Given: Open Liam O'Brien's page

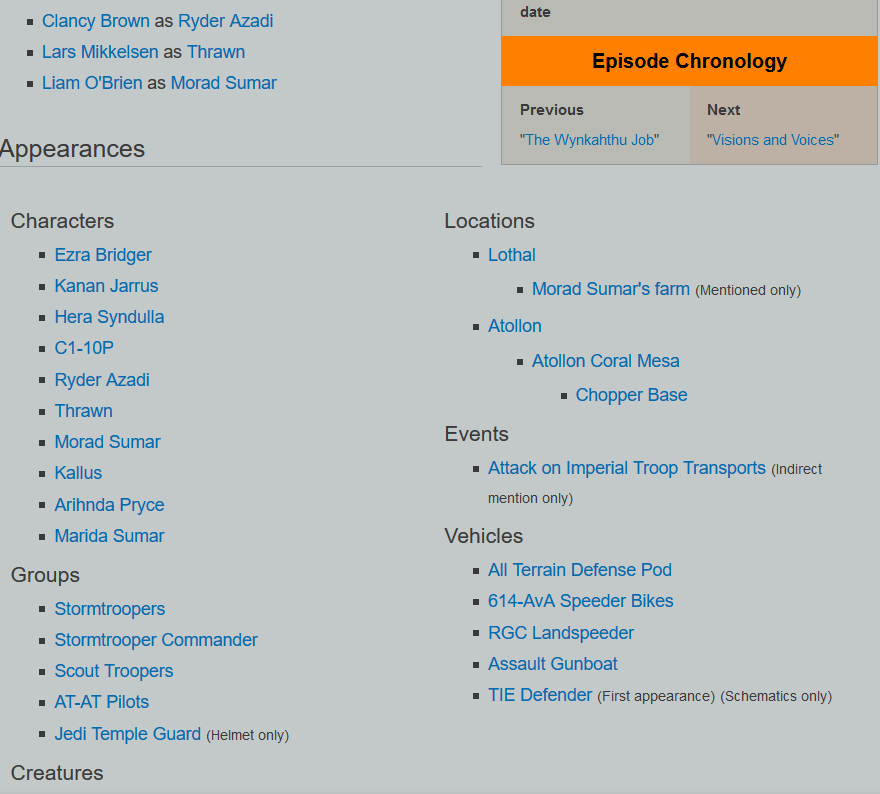Looking at the screenshot, I should click(x=92, y=83).
